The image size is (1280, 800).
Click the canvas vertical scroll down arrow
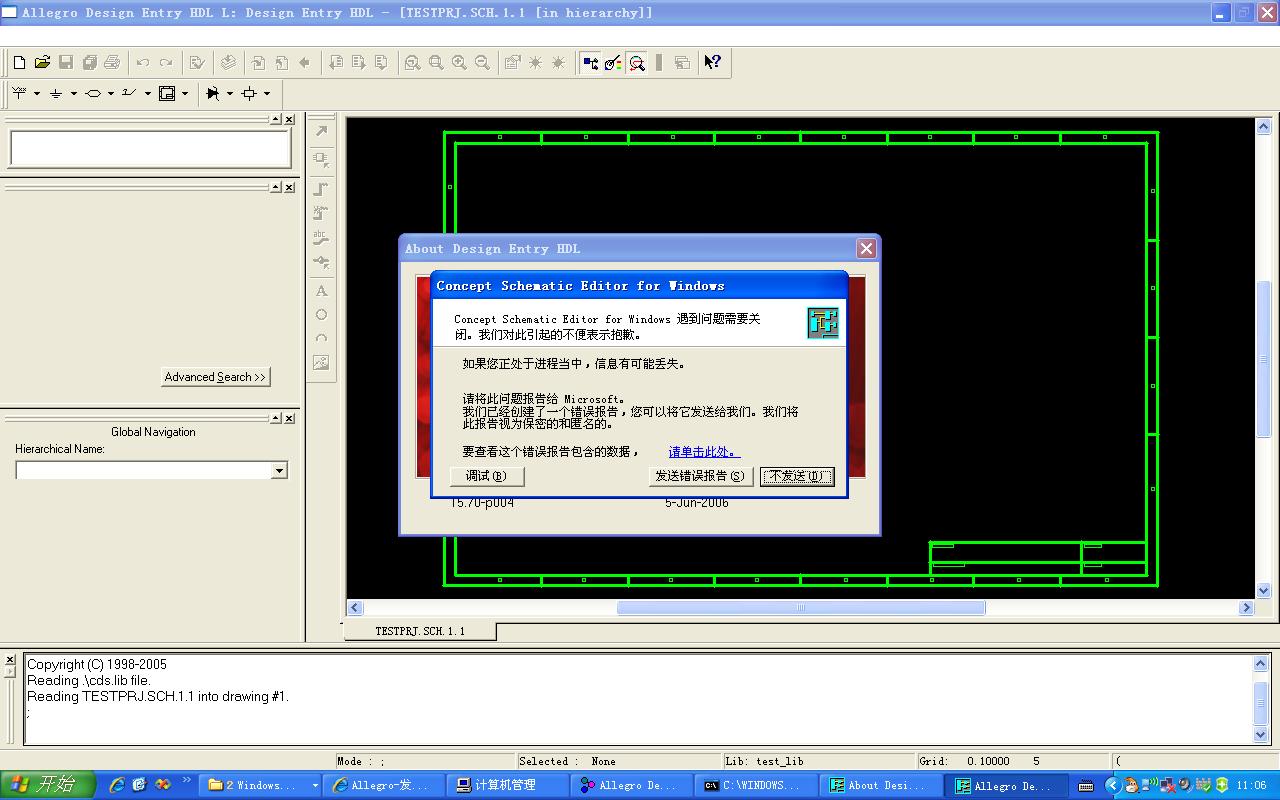click(x=1262, y=590)
